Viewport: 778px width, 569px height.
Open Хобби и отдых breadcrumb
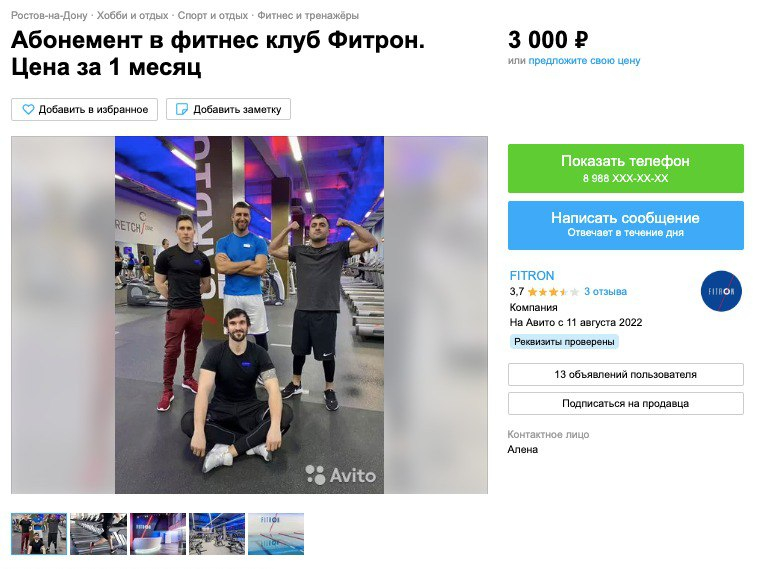tap(132, 15)
